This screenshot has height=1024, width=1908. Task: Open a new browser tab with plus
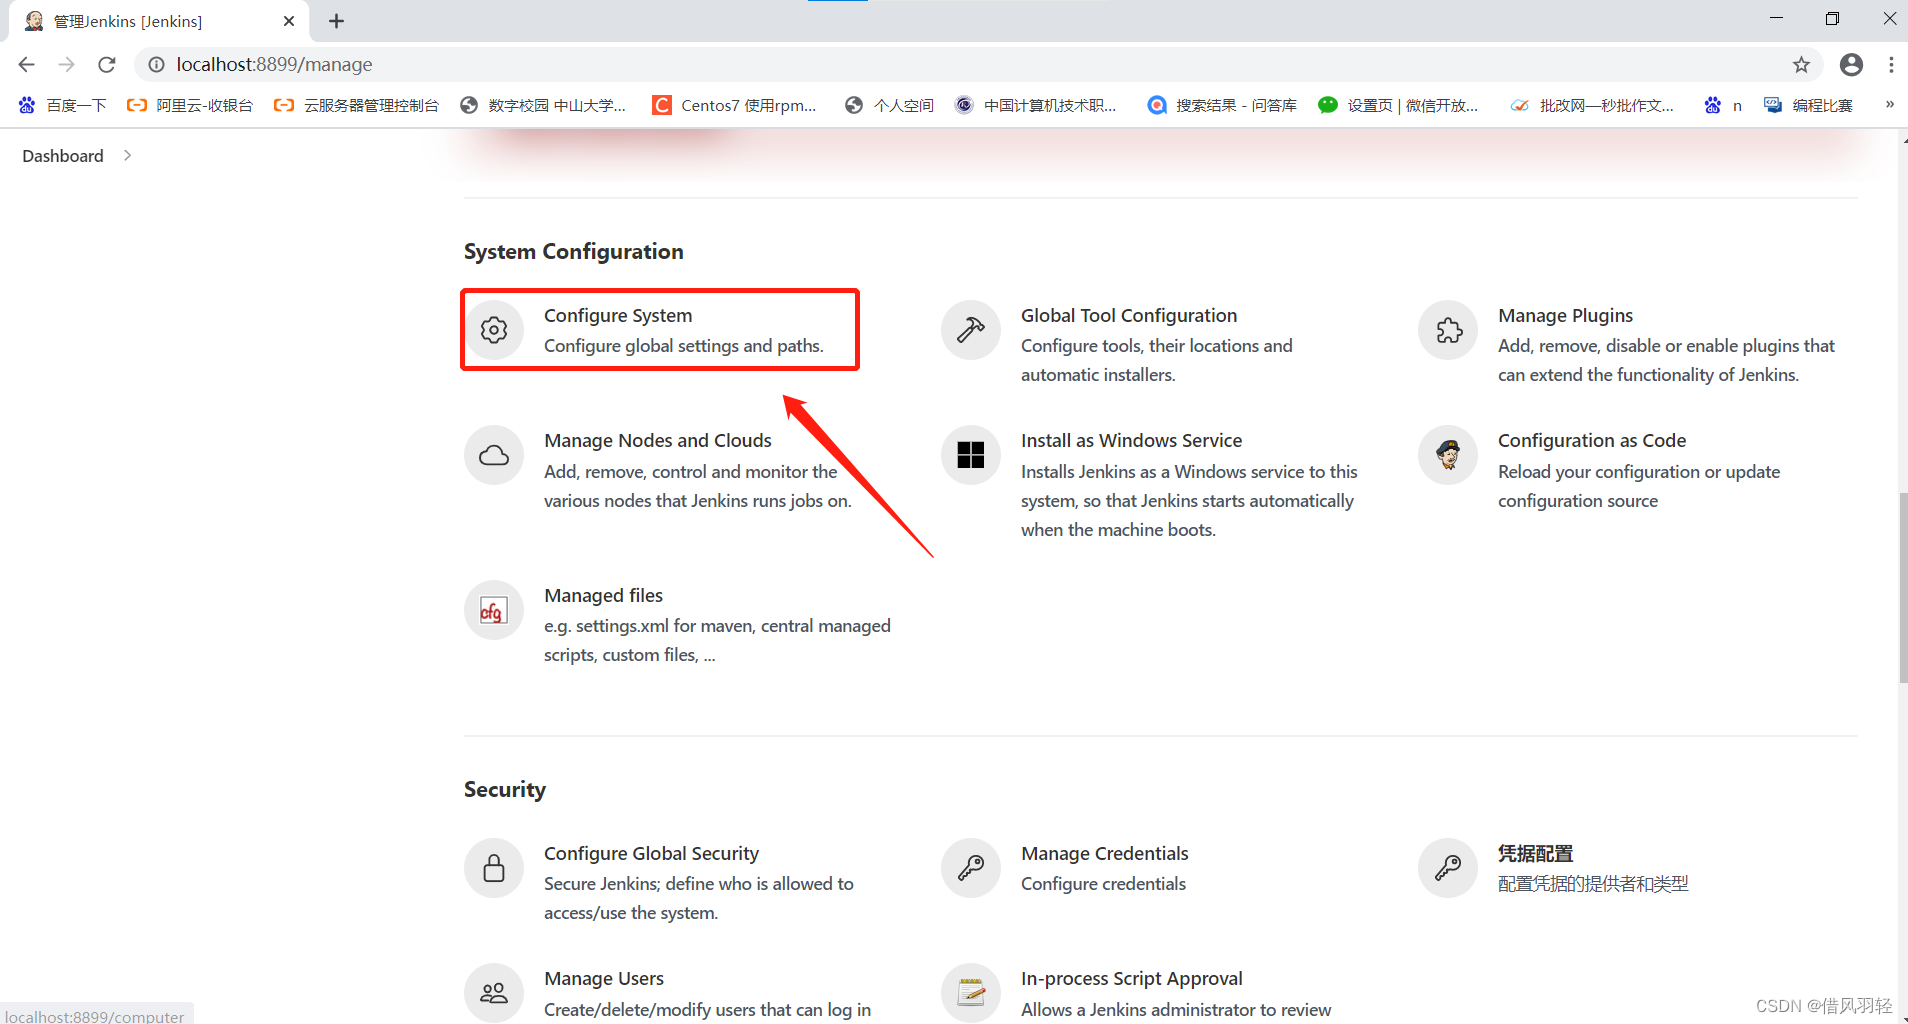(x=336, y=21)
